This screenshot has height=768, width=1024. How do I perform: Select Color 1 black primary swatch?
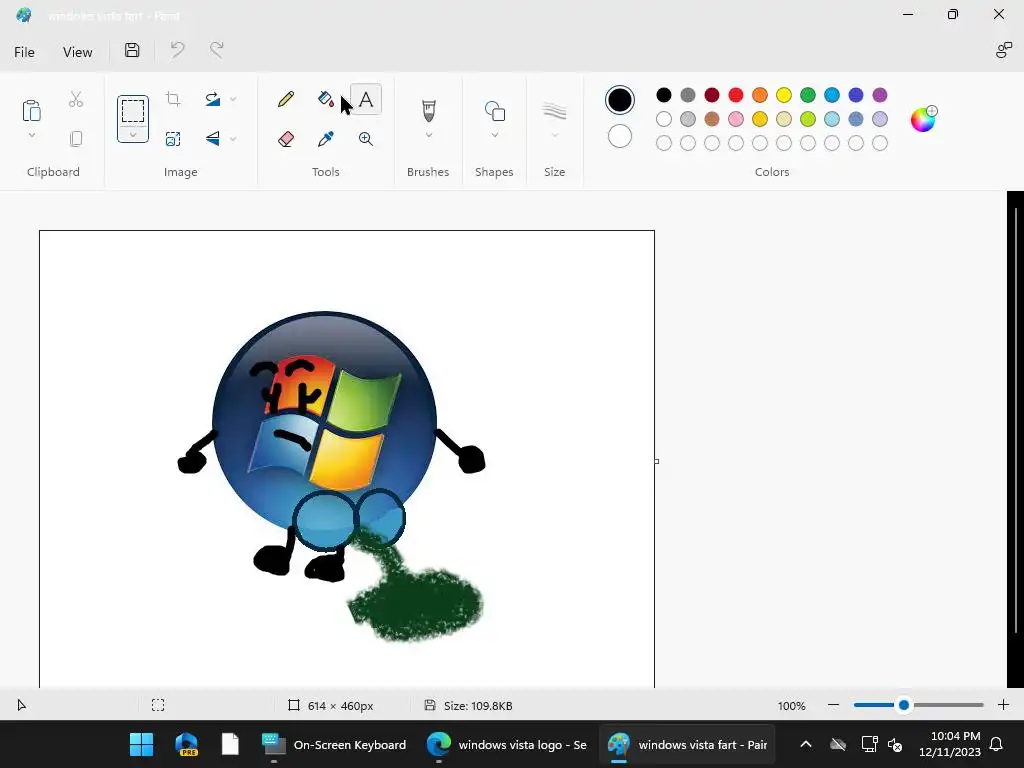(620, 100)
